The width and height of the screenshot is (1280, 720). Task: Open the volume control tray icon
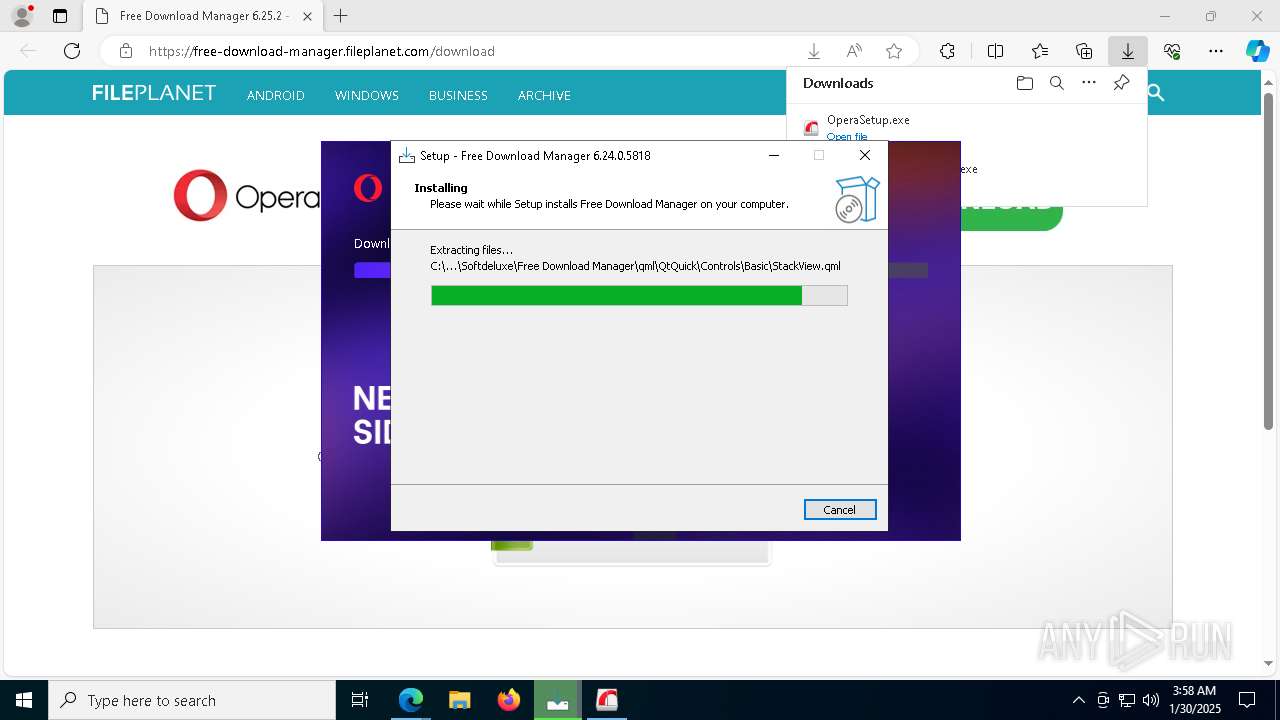1151,700
